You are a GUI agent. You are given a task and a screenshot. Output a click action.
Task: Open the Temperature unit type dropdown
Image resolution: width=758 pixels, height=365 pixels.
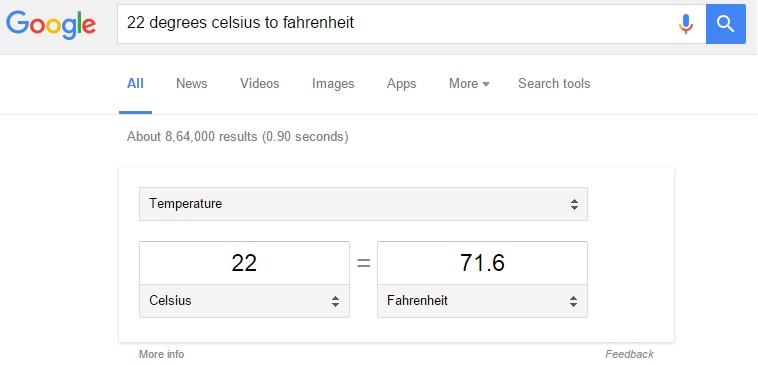tap(364, 204)
